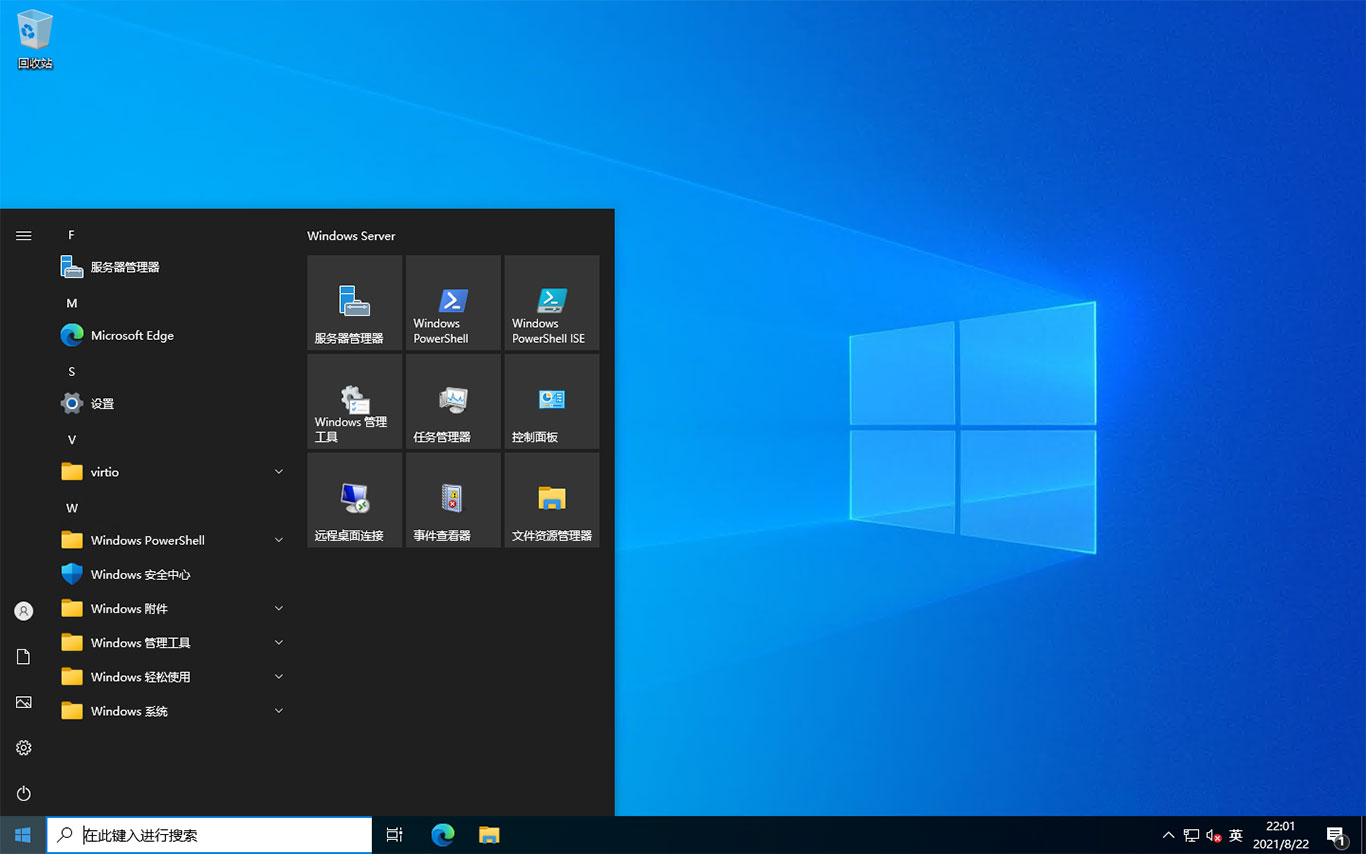Select 设置 in the app list
The image size is (1366, 854).
click(102, 404)
